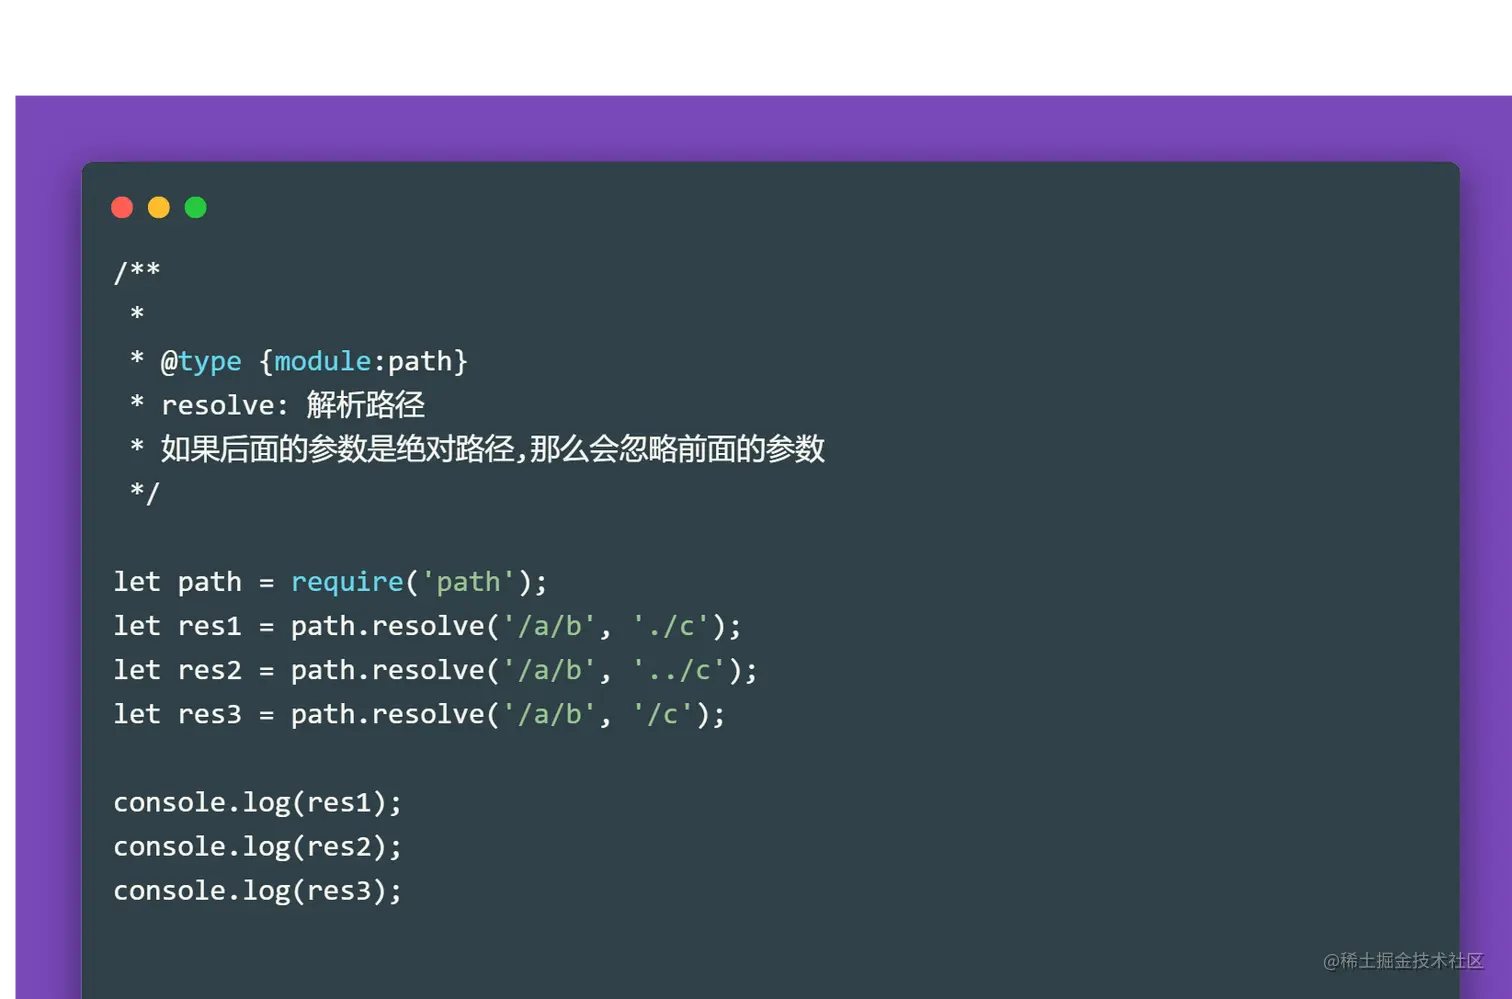Image resolution: width=1512 pixels, height=999 pixels.
Task: Click the long Chinese comment starting with 如果
Action: 492,449
